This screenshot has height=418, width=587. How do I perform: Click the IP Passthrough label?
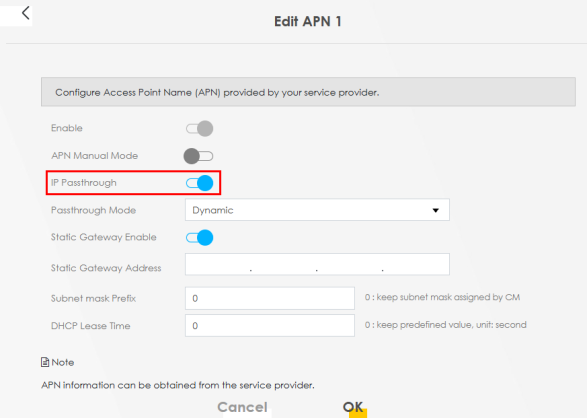[x=84, y=183]
